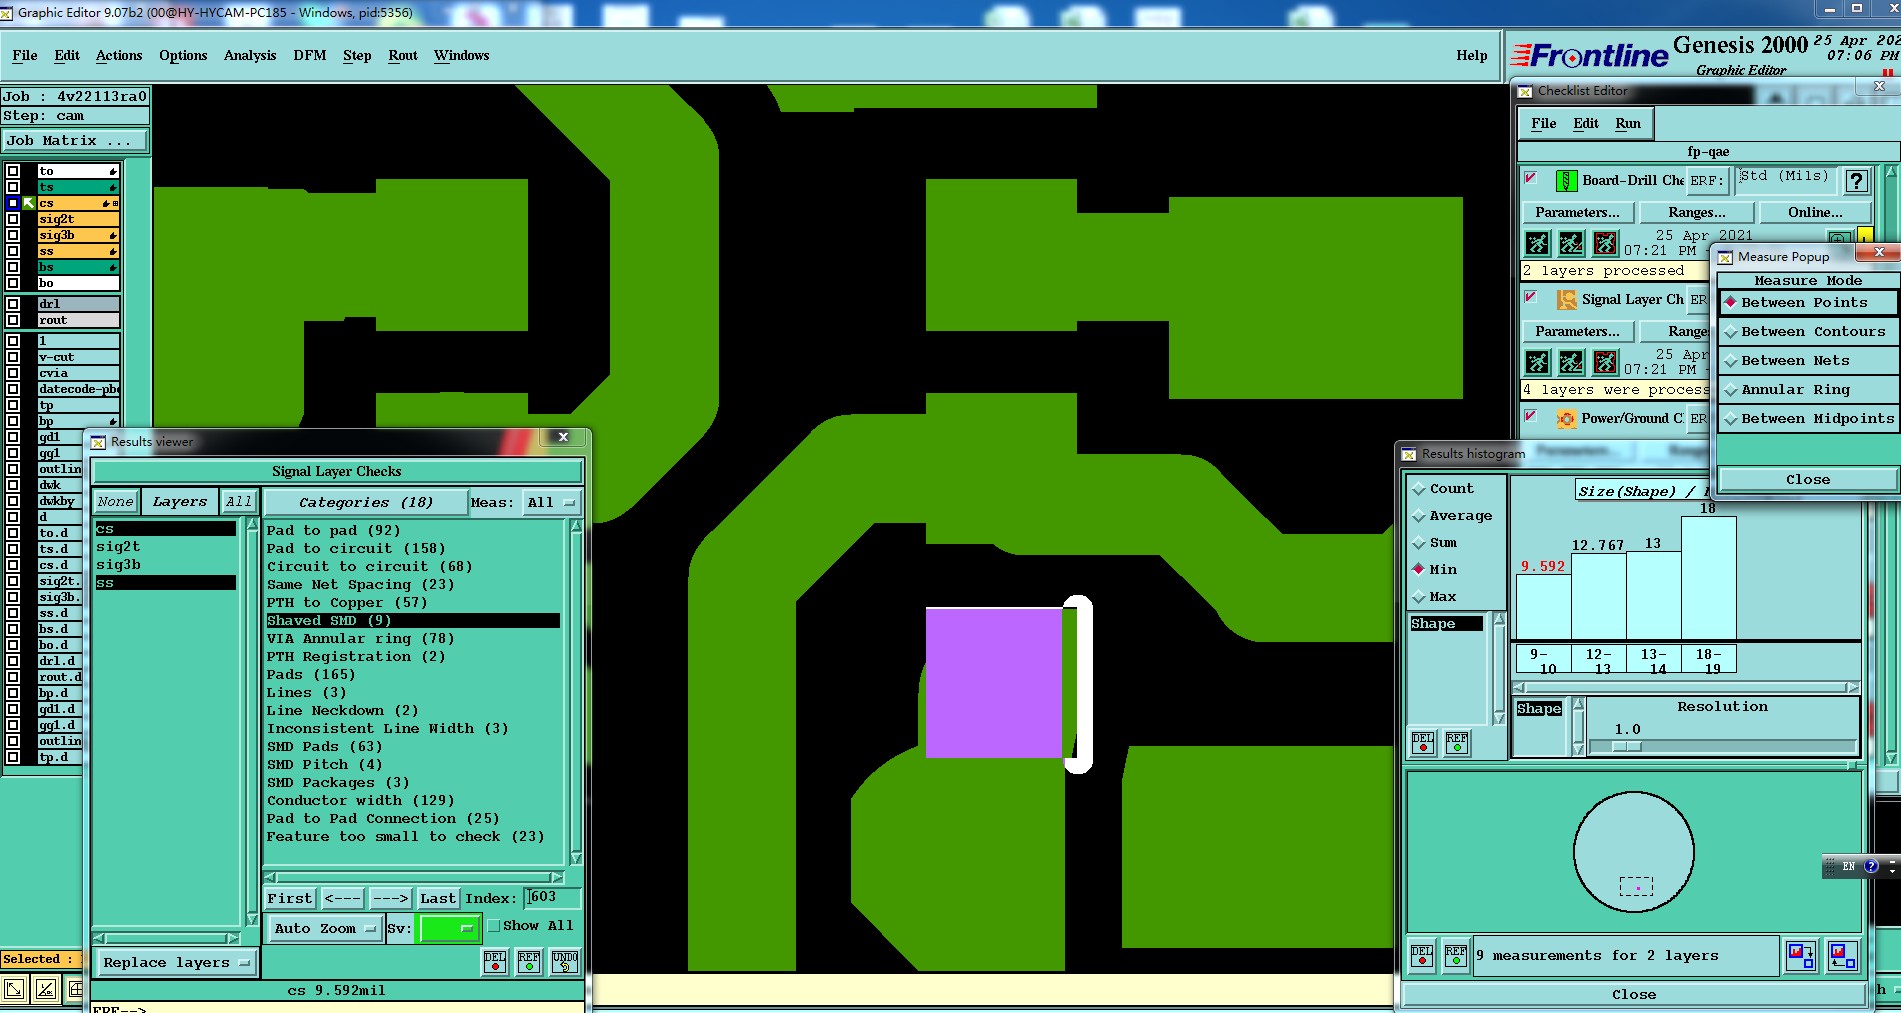
Task: Click UNDO icon in Results viewer
Action: 565,962
